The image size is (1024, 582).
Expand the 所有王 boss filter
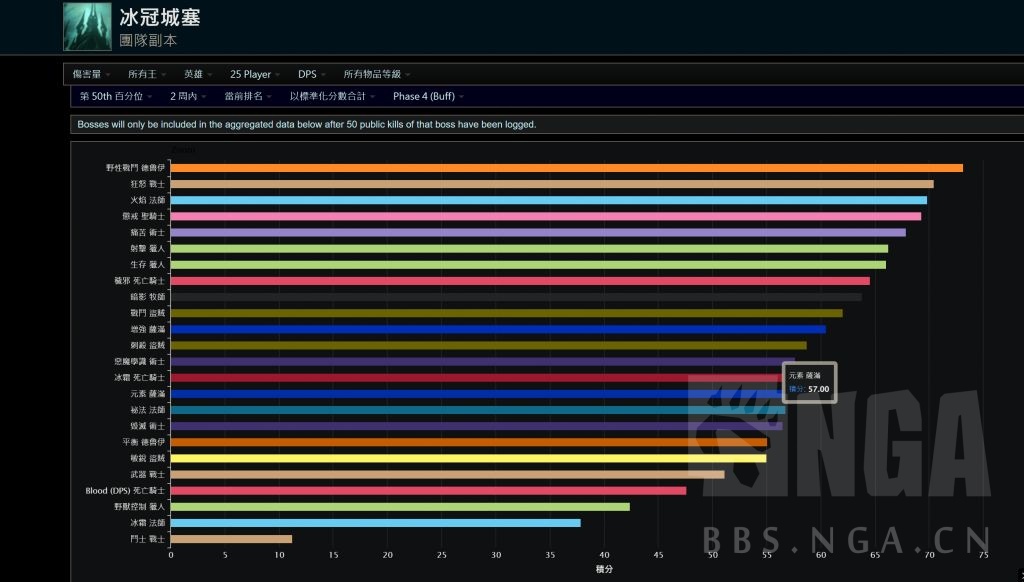[x=147, y=74]
